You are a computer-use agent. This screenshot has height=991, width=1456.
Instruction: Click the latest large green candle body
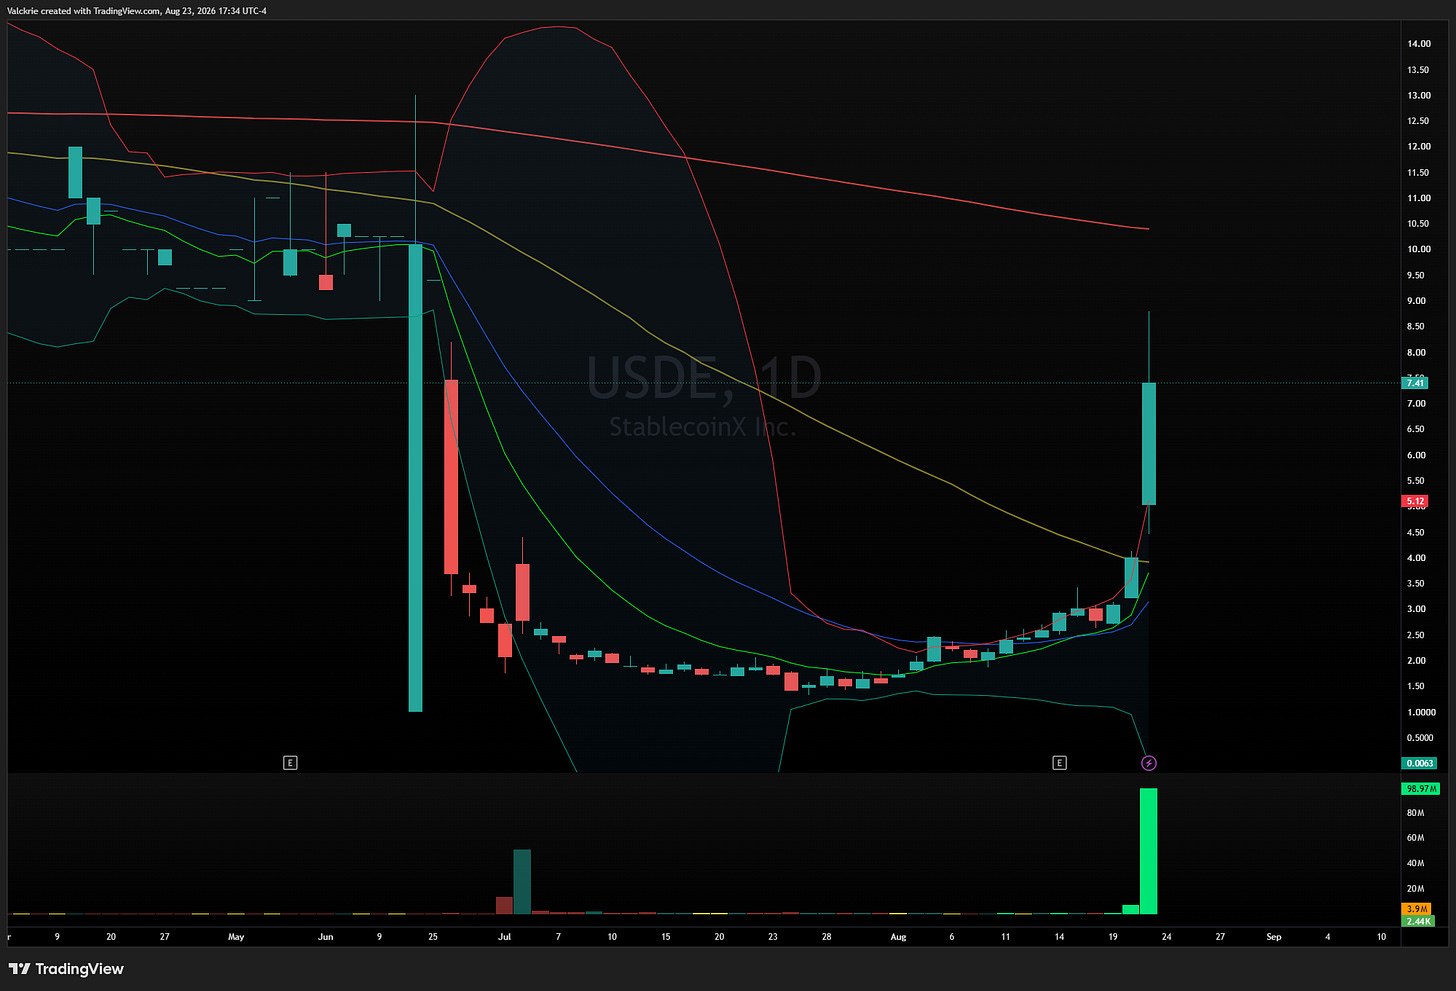(1149, 443)
